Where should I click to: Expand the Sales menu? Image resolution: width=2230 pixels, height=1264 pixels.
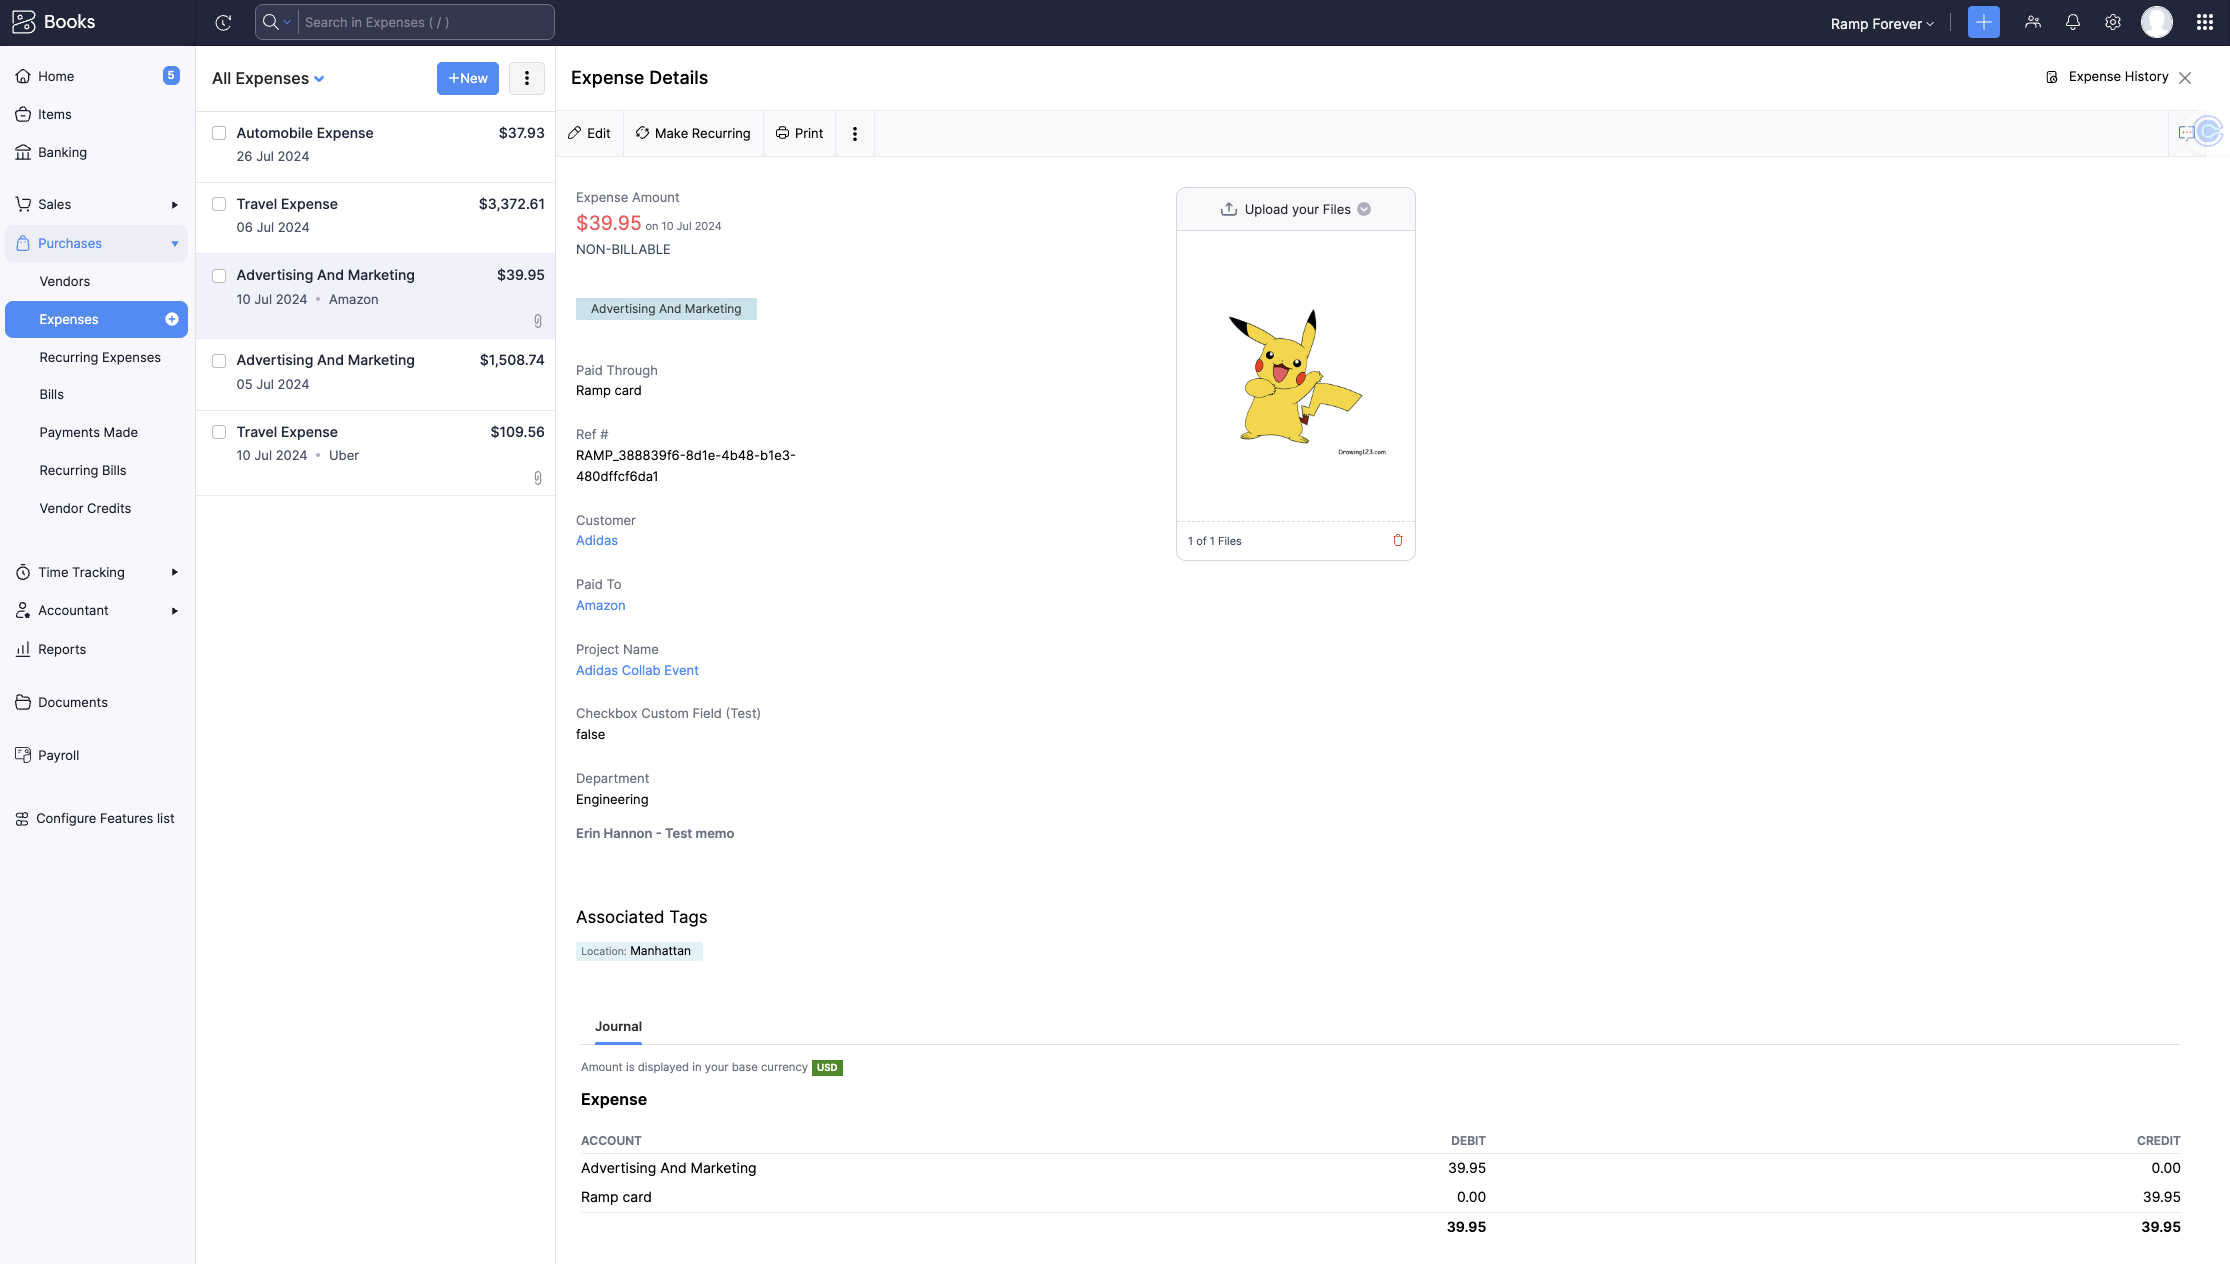tap(96, 204)
